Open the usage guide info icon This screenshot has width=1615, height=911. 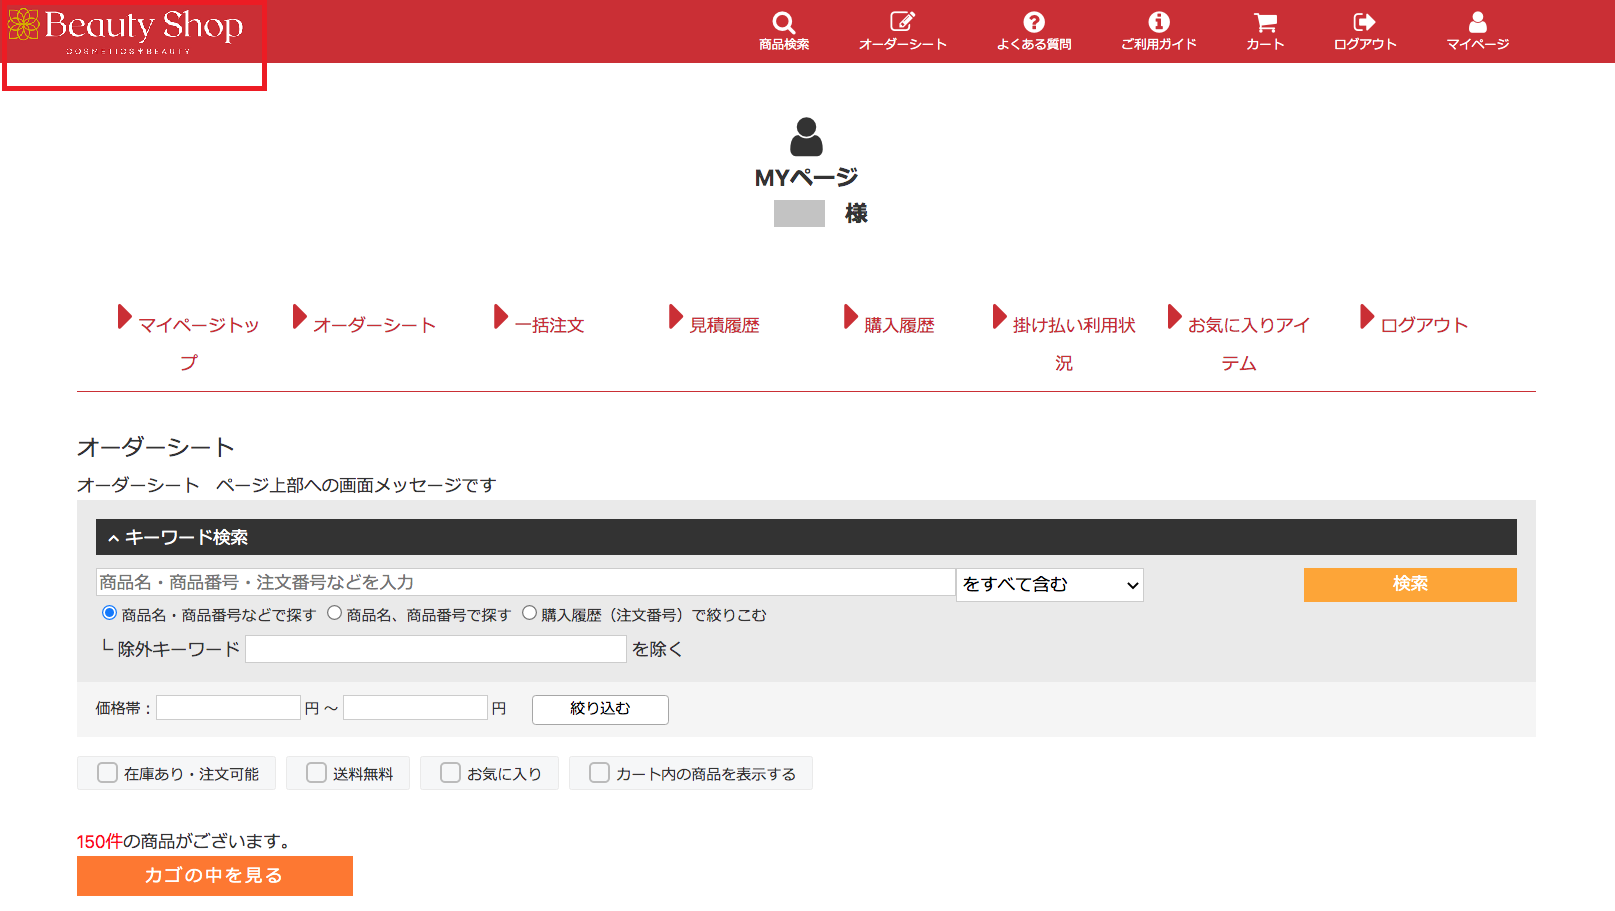1158,23
